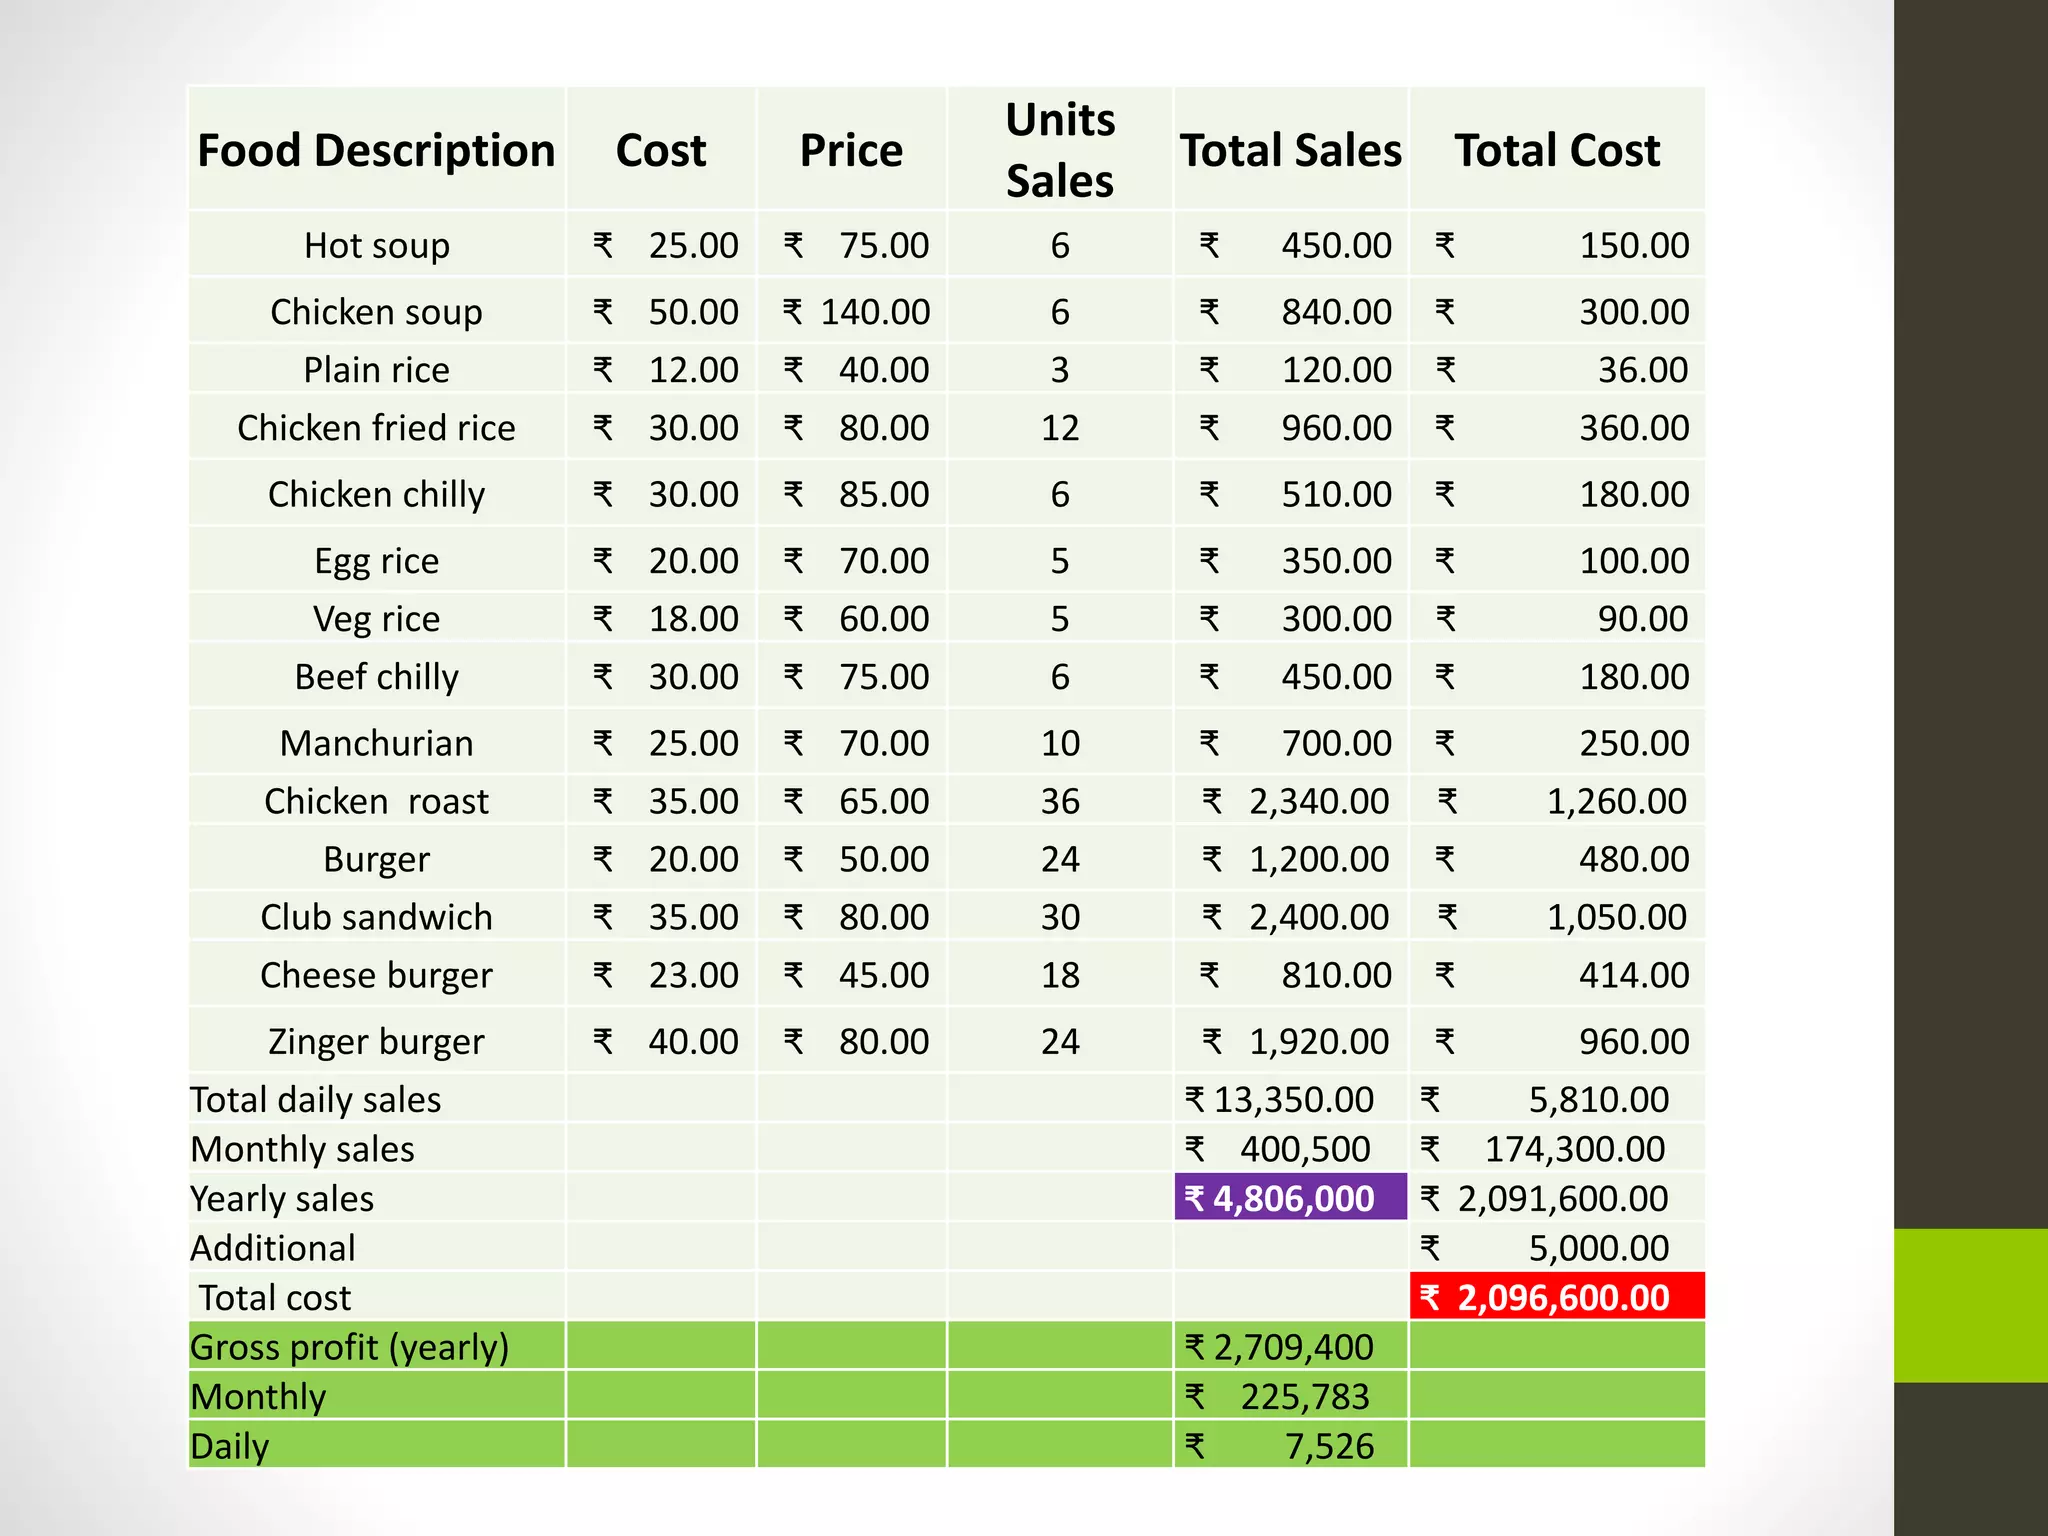
Task: Select the ₹ 13,350.00 daily sales total
Action: coord(1280,1100)
